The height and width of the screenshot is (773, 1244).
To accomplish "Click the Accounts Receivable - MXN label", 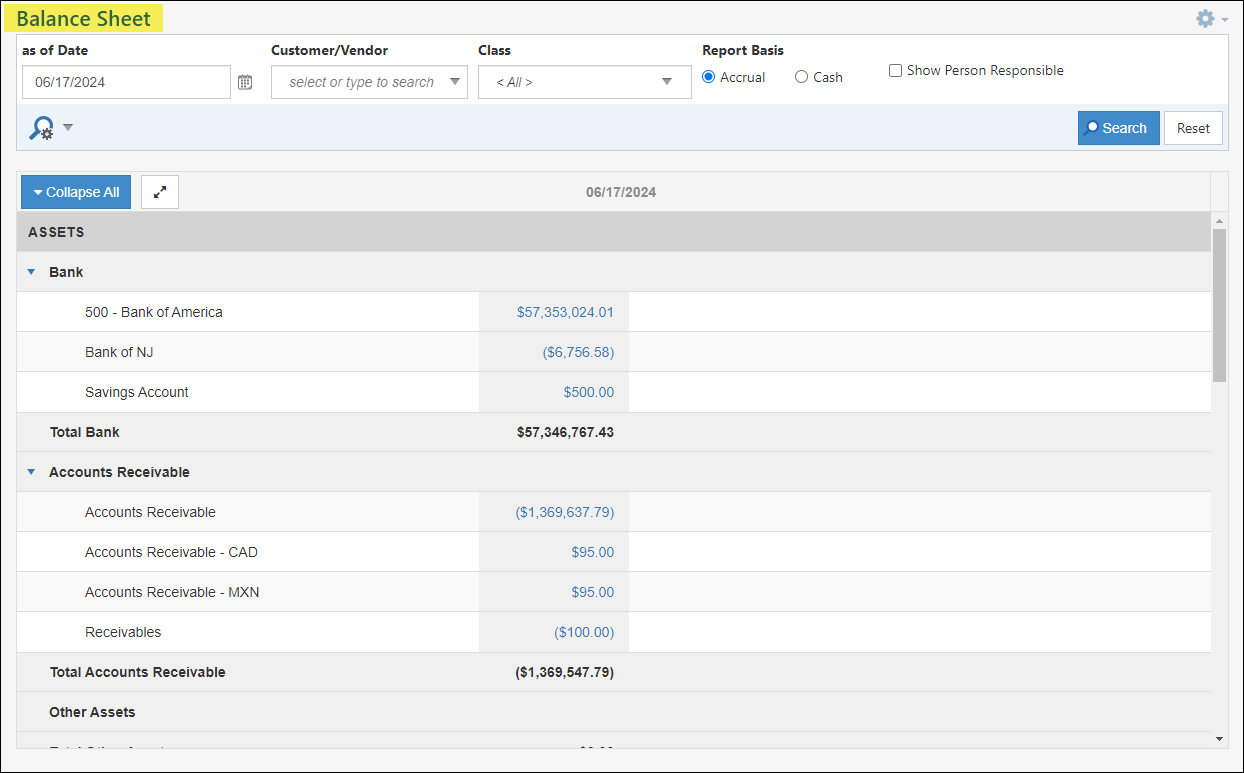I will (x=172, y=592).
